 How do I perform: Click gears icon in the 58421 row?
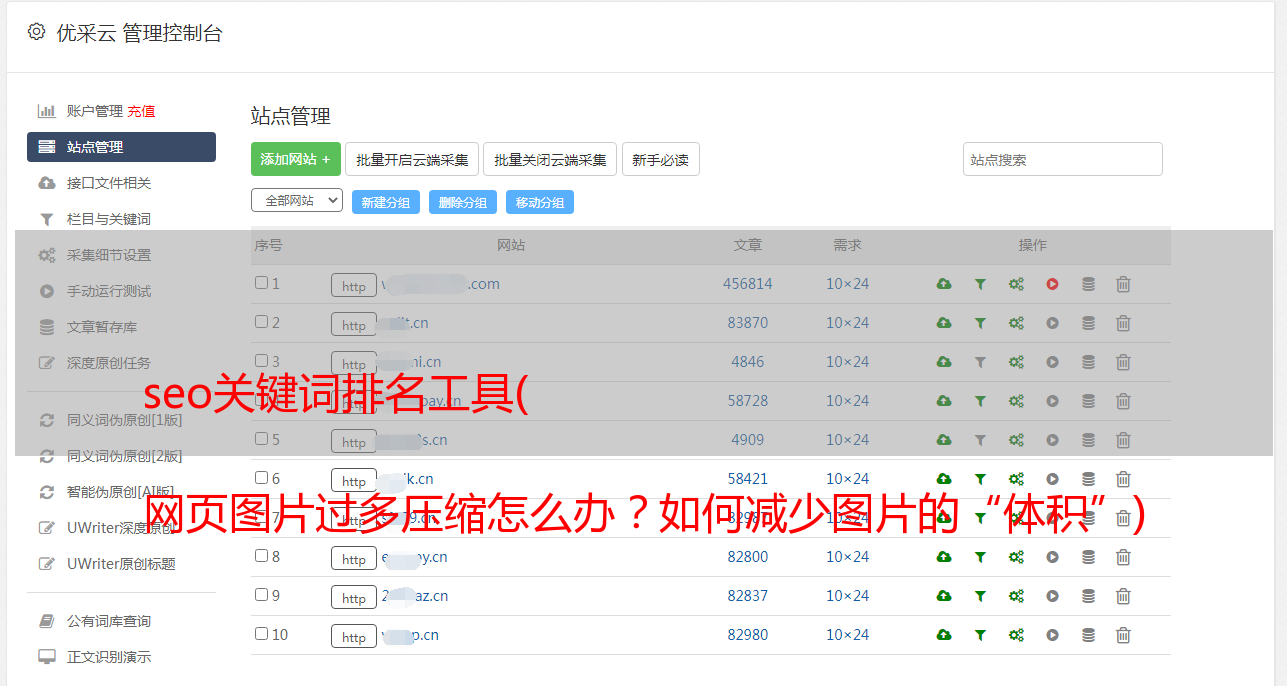pyautogui.click(x=1016, y=479)
